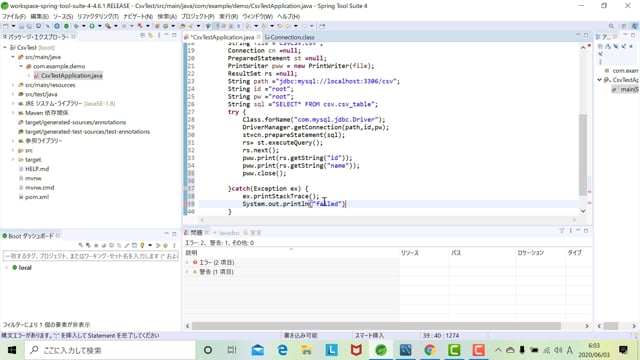Collapse the CsvTest project node
The image size is (640, 360).
coord(5,47)
